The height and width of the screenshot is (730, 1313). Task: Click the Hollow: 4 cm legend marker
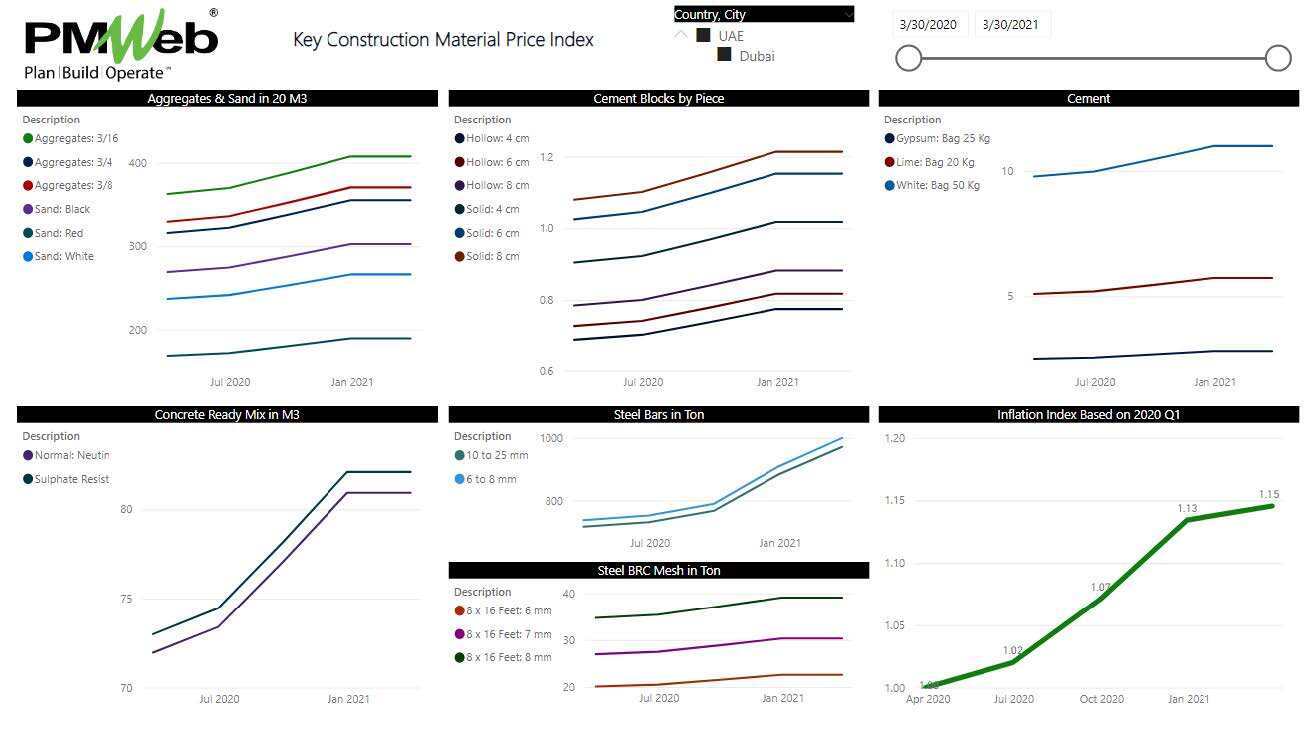coord(459,139)
